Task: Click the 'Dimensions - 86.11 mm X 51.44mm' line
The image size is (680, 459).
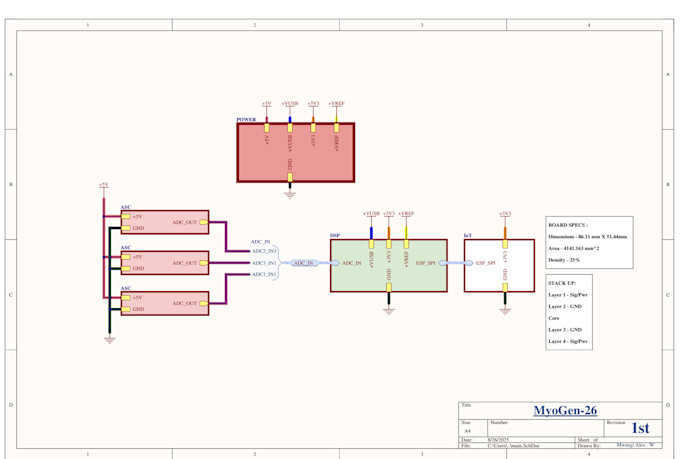Action: (588, 237)
